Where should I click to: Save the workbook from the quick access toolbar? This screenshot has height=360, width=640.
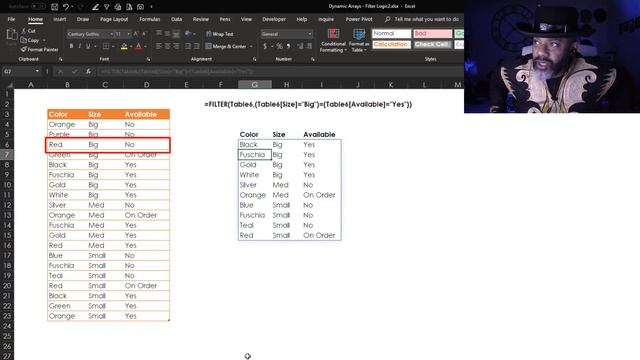point(54,7)
